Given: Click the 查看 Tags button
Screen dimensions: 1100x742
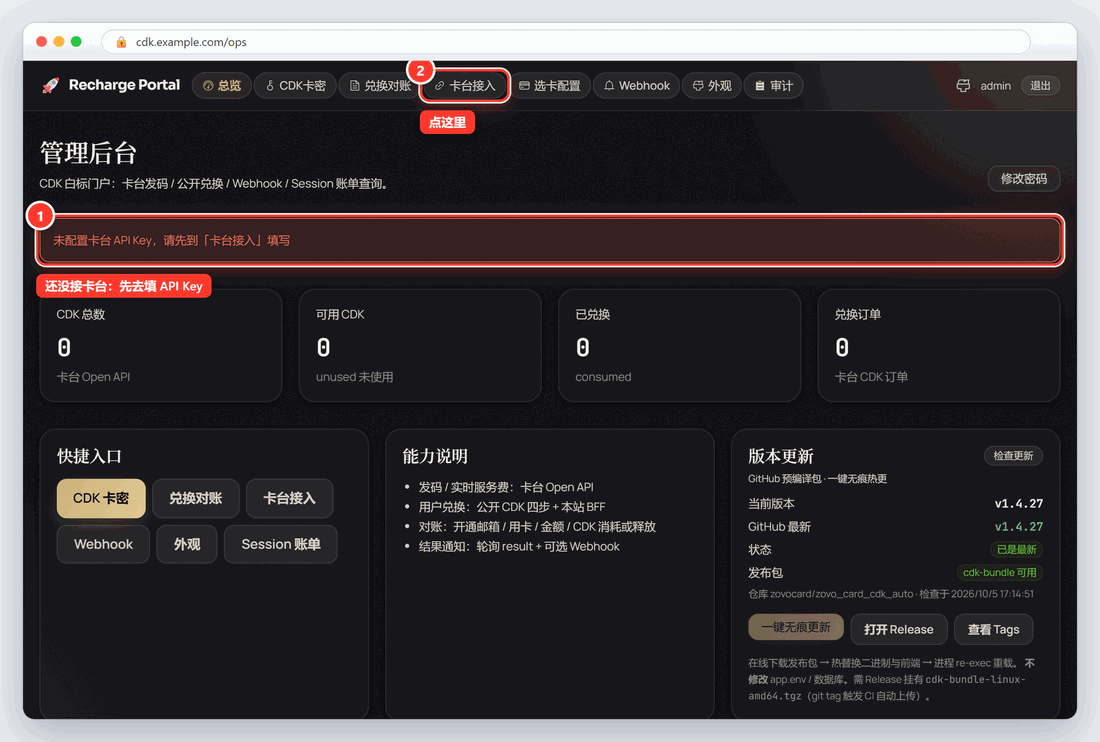Looking at the screenshot, I should coord(993,629).
